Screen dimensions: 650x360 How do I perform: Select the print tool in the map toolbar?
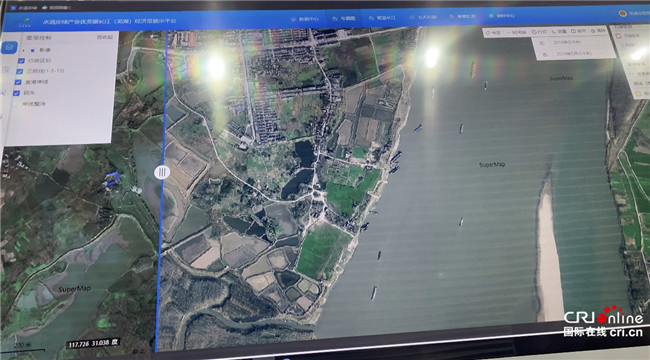(540, 32)
